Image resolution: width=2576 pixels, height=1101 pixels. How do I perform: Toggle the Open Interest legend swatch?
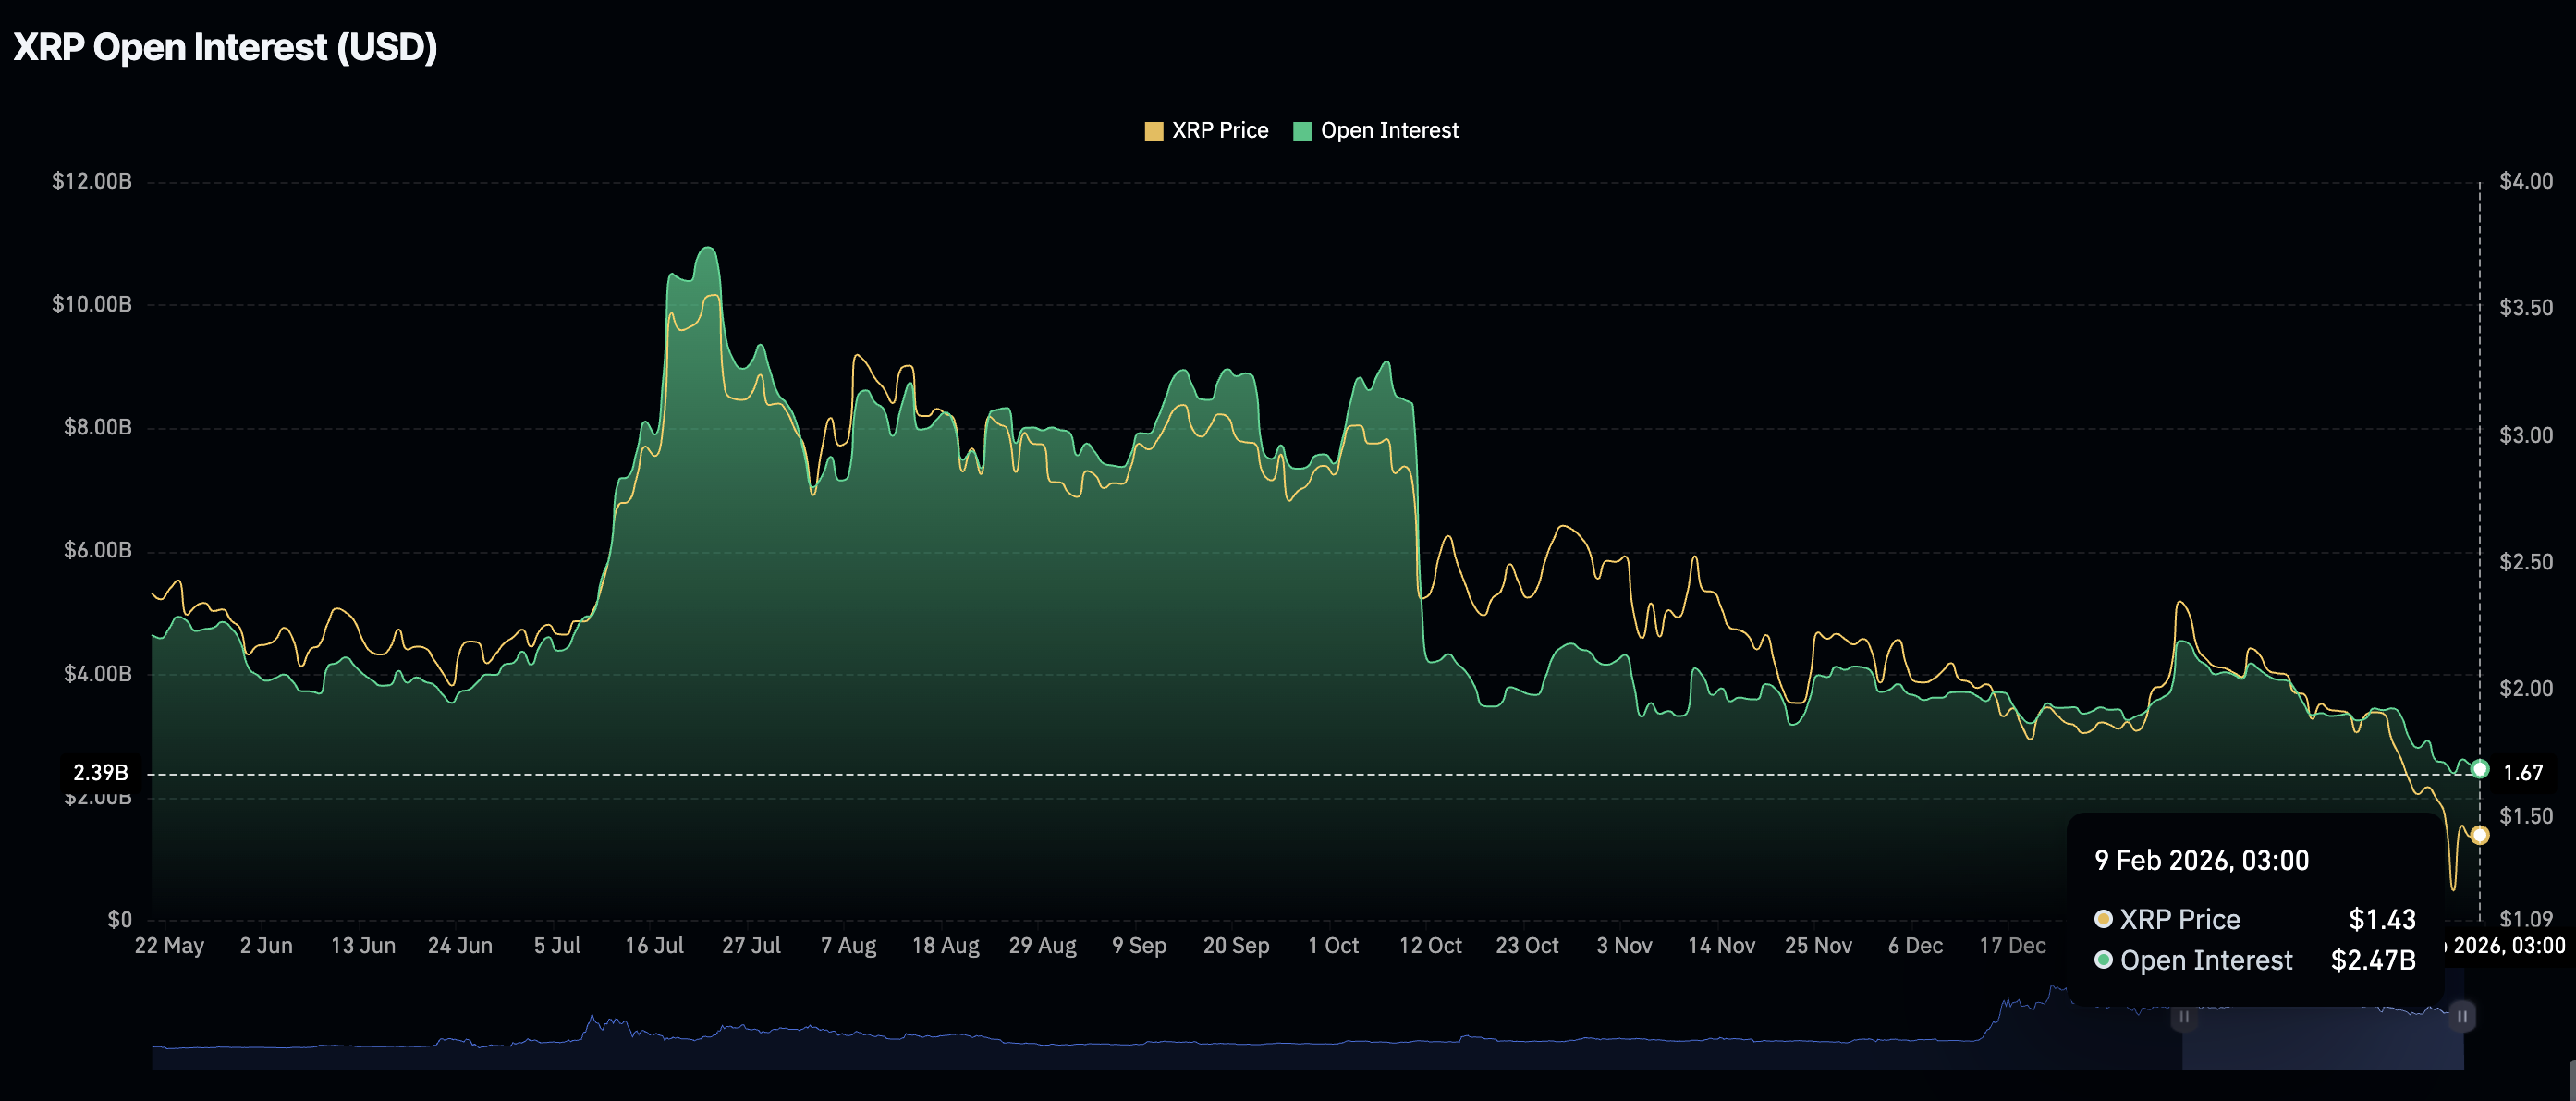(x=1301, y=131)
